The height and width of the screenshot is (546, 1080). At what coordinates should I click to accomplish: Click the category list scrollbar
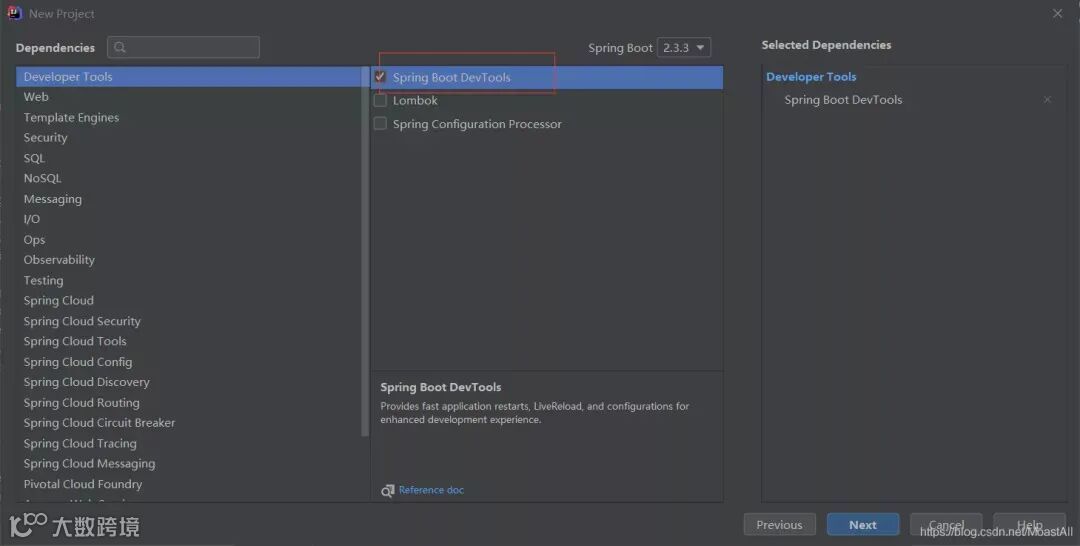[x=365, y=250]
